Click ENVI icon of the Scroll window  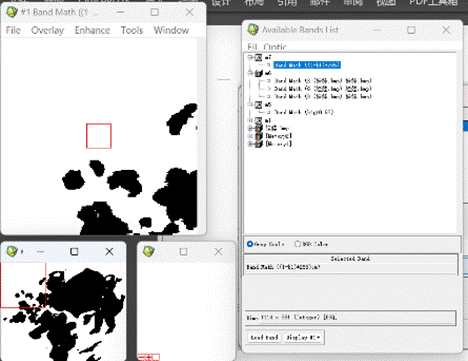click(x=12, y=251)
